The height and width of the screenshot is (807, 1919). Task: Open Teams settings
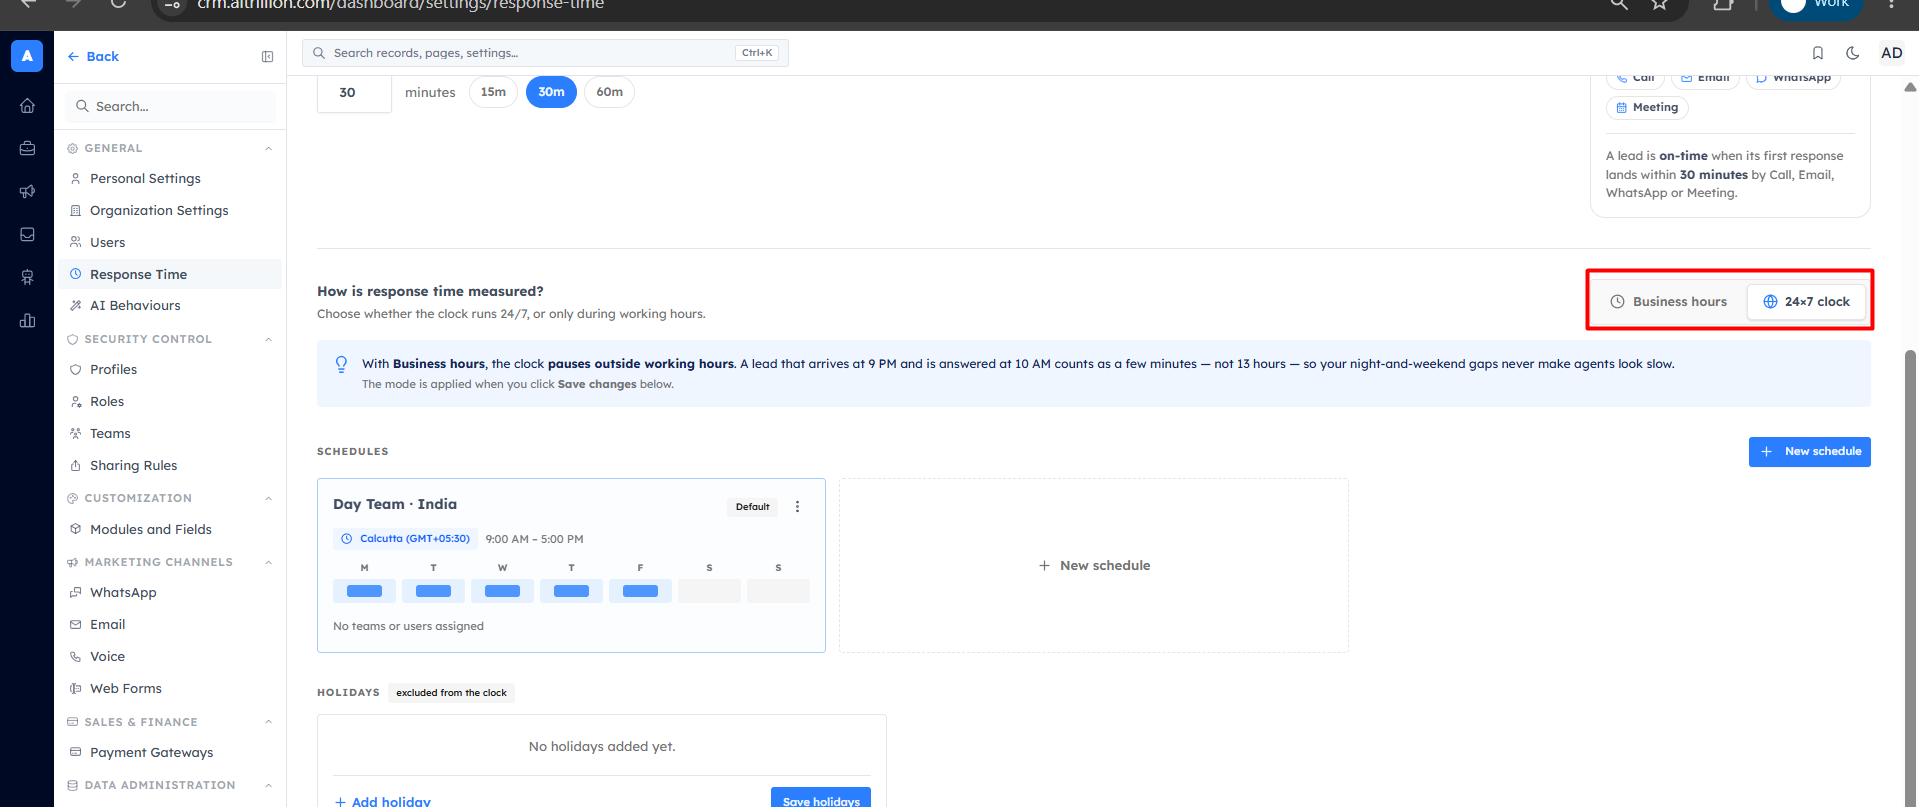170,434
